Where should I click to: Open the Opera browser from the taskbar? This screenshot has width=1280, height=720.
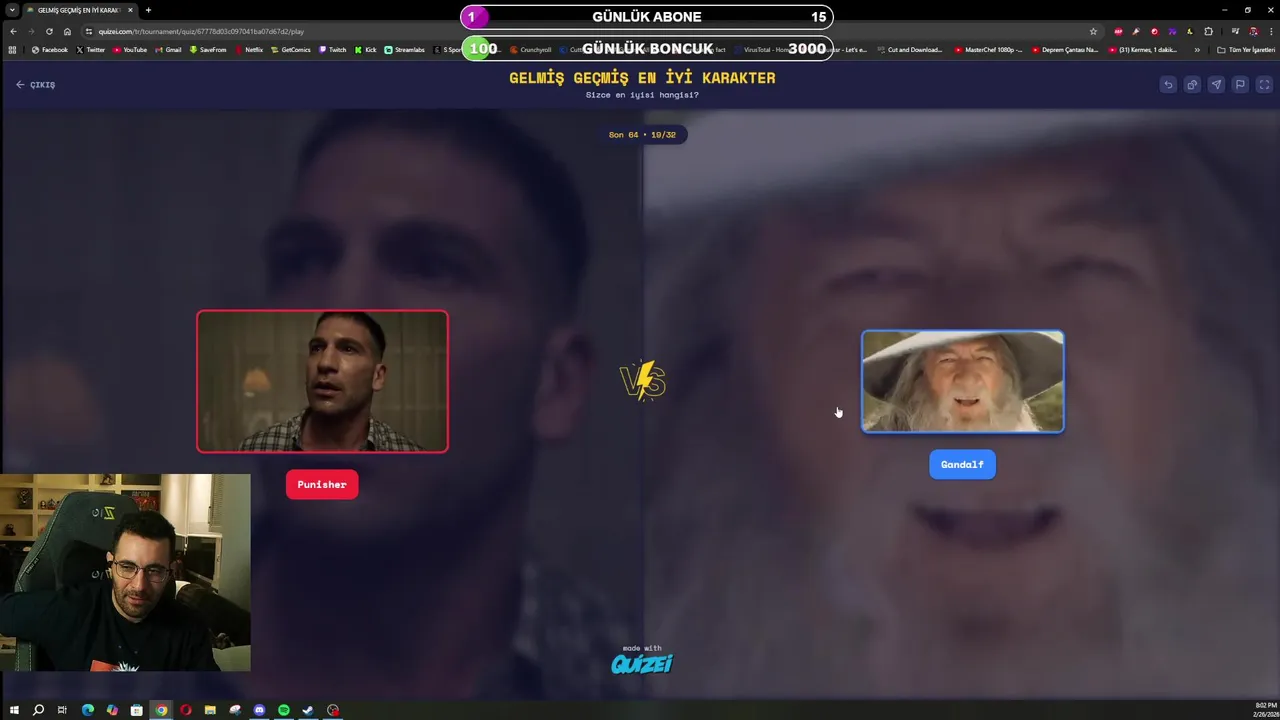pyautogui.click(x=186, y=710)
